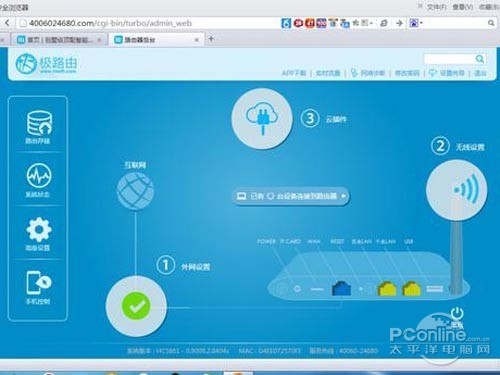Click the router power reboot icon
Screen dimensions: 500x375
tap(457, 314)
